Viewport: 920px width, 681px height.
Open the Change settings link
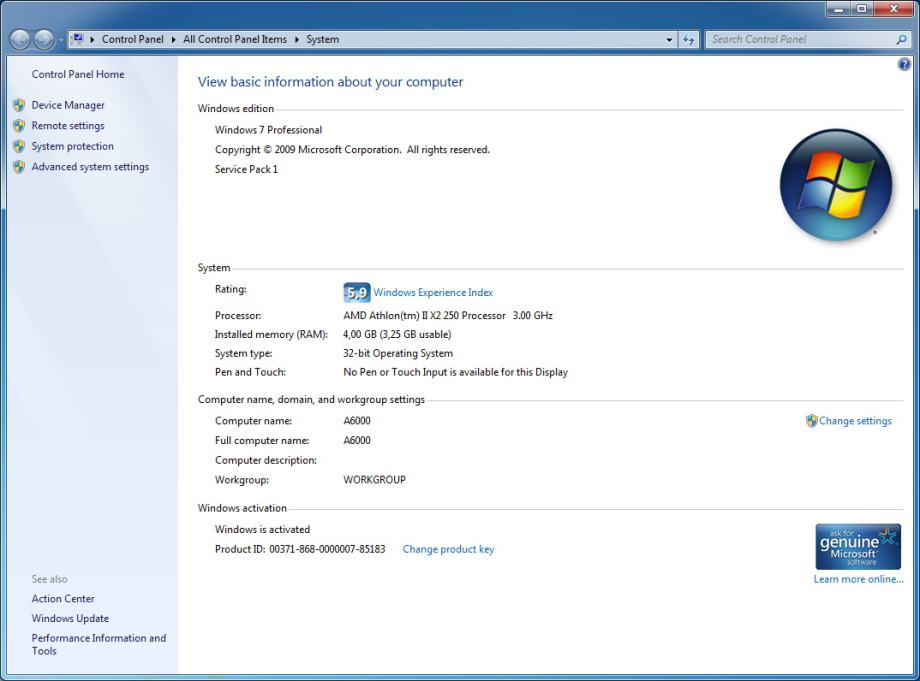[855, 421]
